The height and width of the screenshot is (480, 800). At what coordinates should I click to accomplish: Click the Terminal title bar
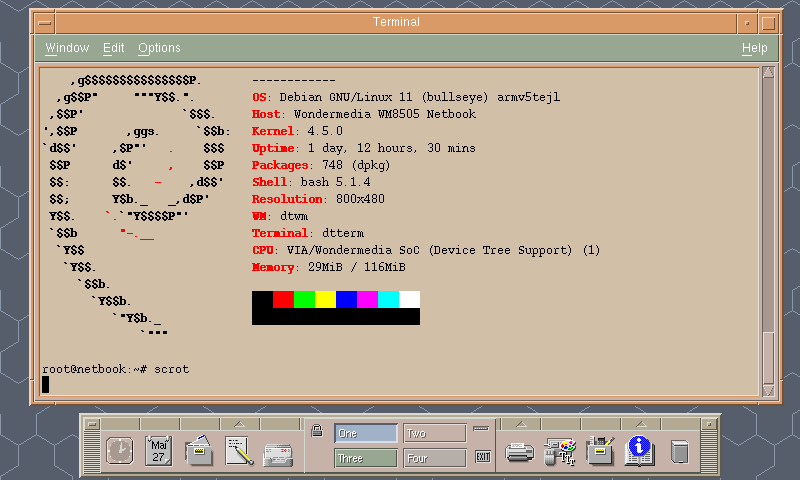click(x=396, y=23)
